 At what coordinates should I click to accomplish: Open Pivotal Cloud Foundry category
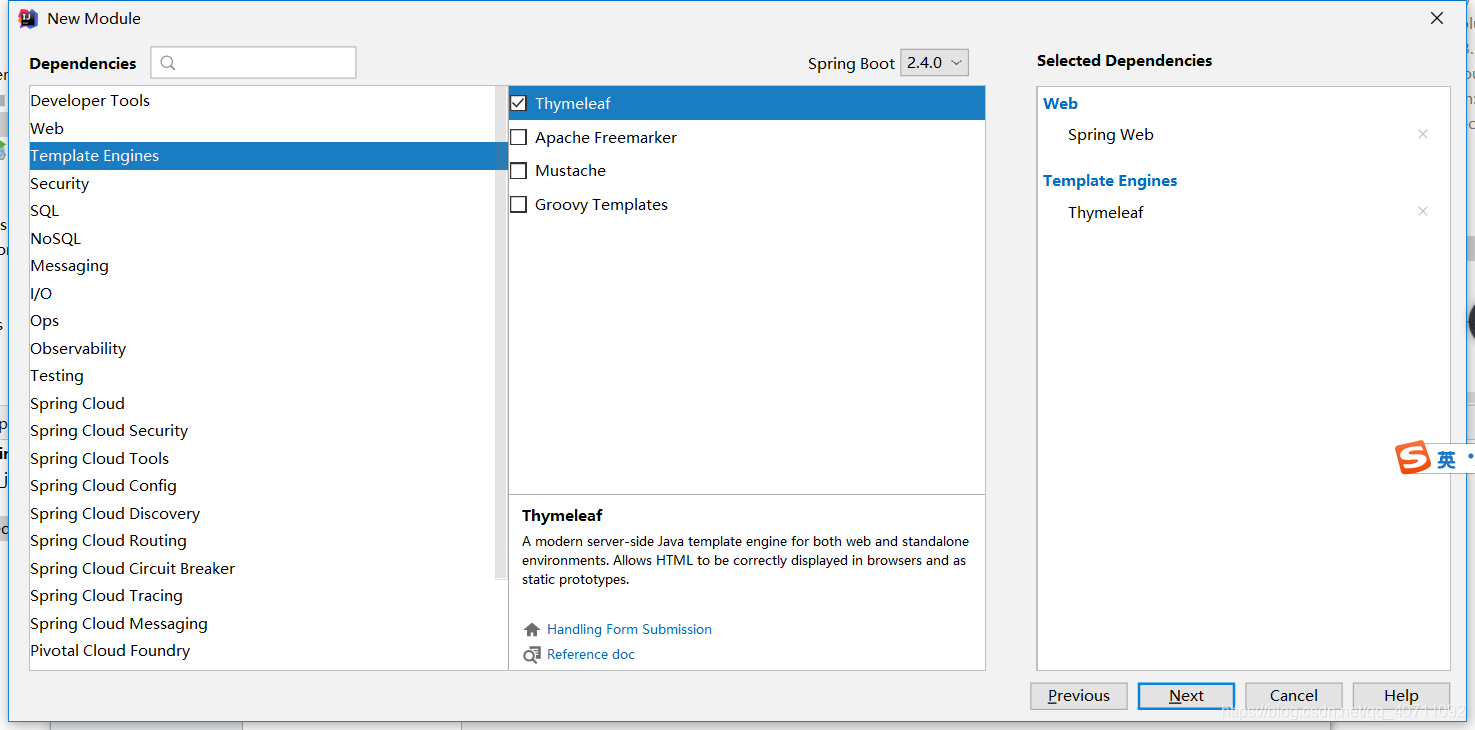coord(262,651)
